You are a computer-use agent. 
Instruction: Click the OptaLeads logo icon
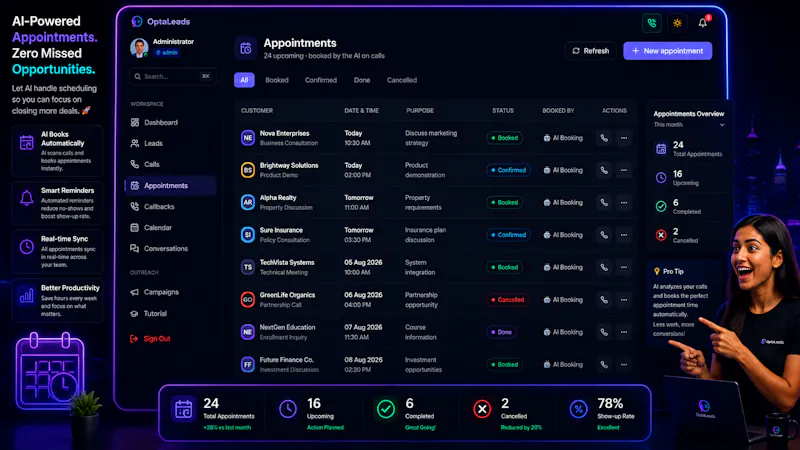[137, 21]
